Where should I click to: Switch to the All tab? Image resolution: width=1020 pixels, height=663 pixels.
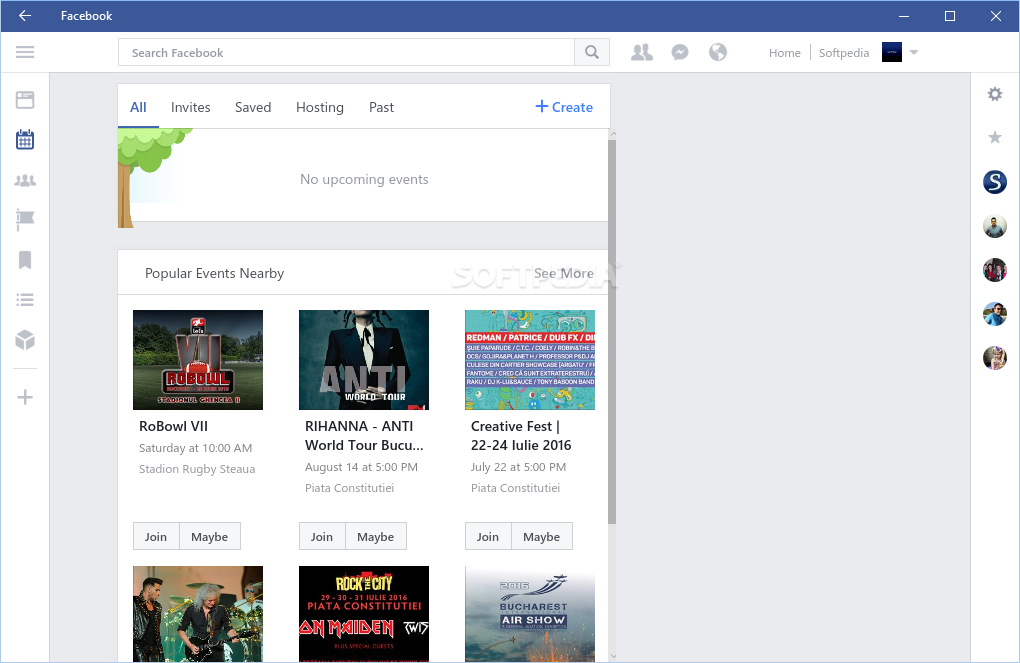coord(138,107)
